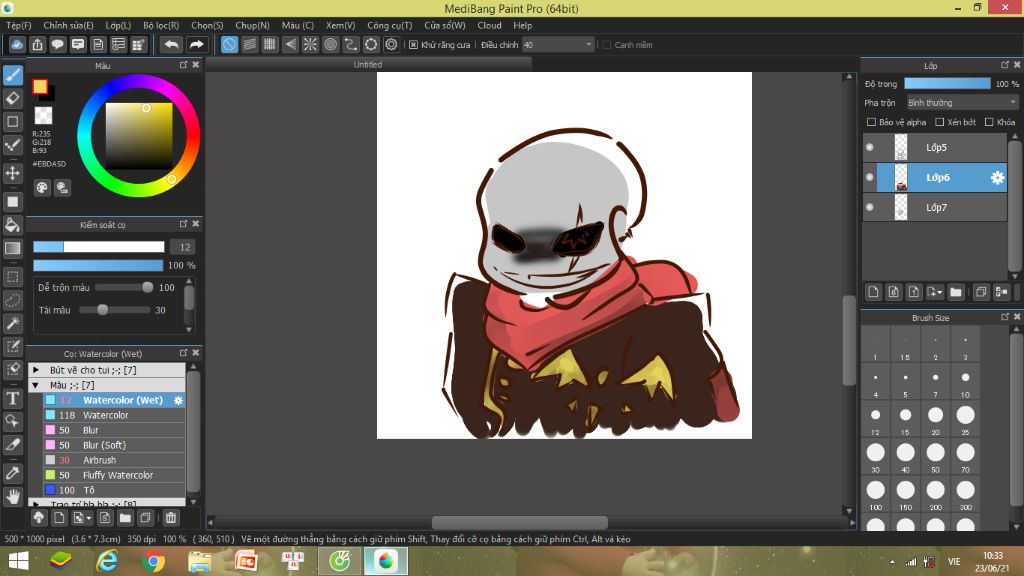This screenshot has width=1024, height=576.
Task: Enable circle snap guide
Action: tap(330, 44)
